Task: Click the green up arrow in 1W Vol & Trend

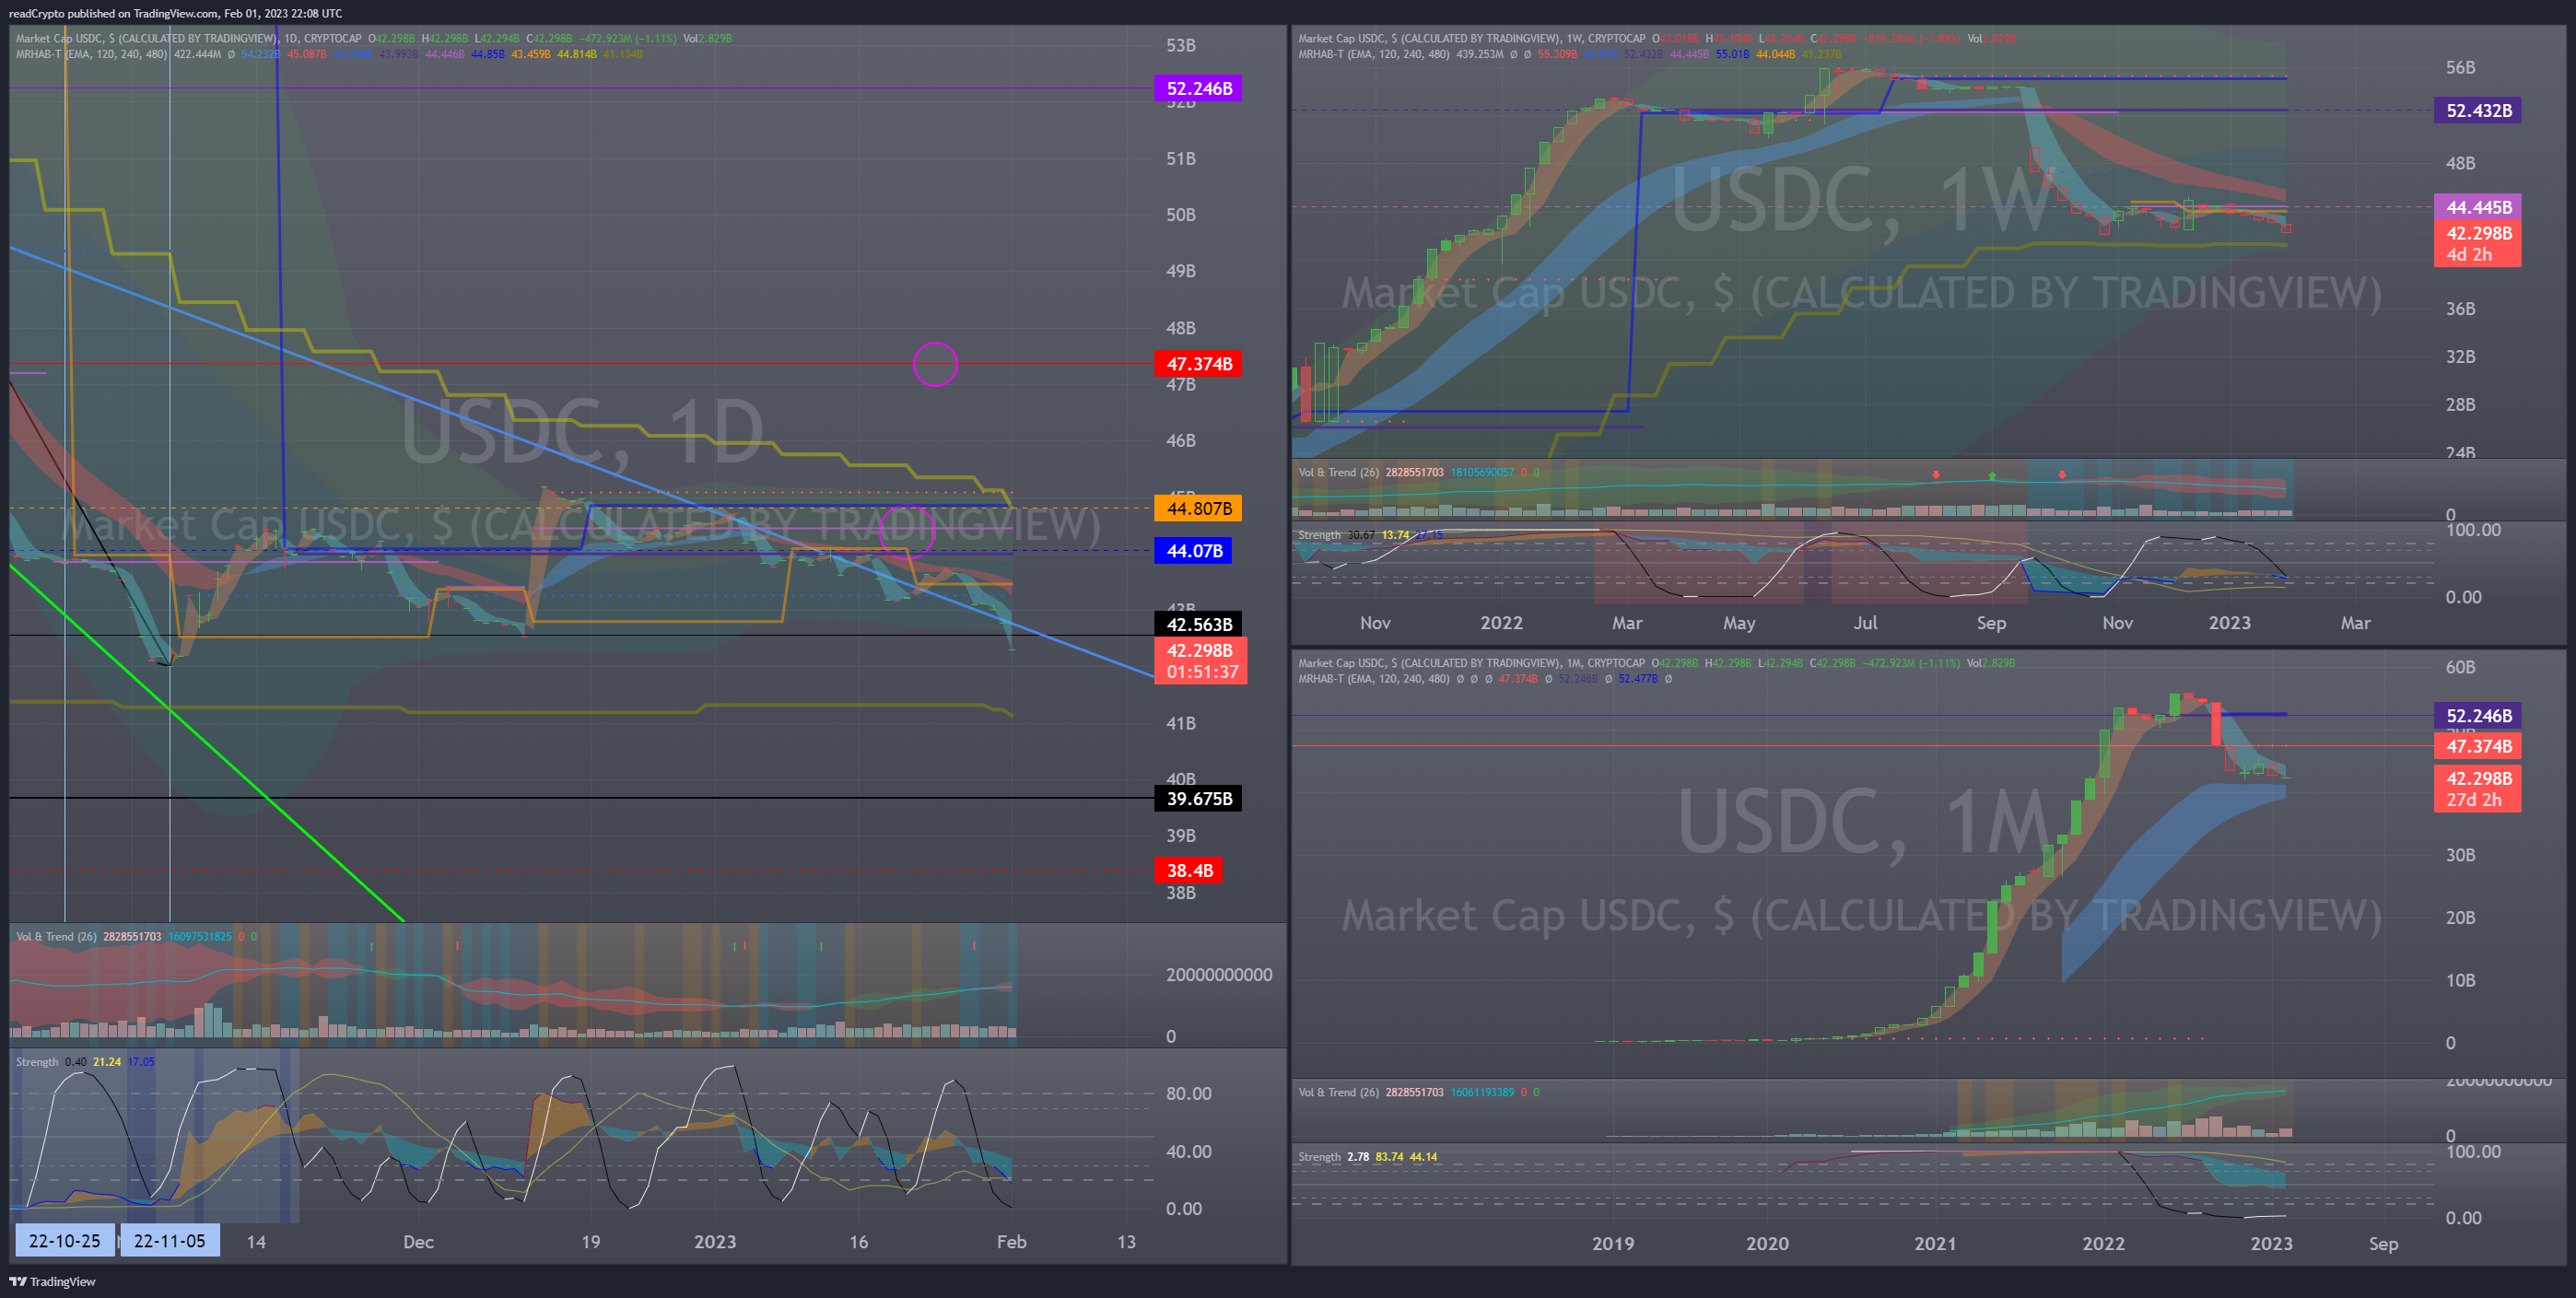Action: pyautogui.click(x=1992, y=476)
